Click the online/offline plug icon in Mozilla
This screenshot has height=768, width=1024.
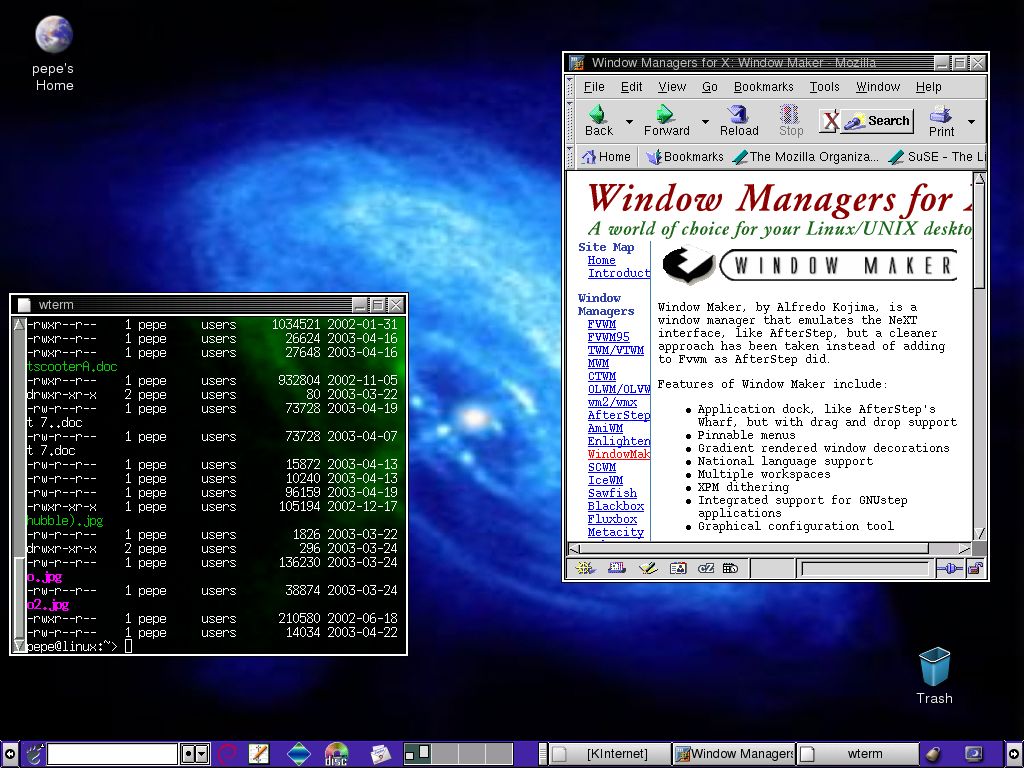point(950,568)
